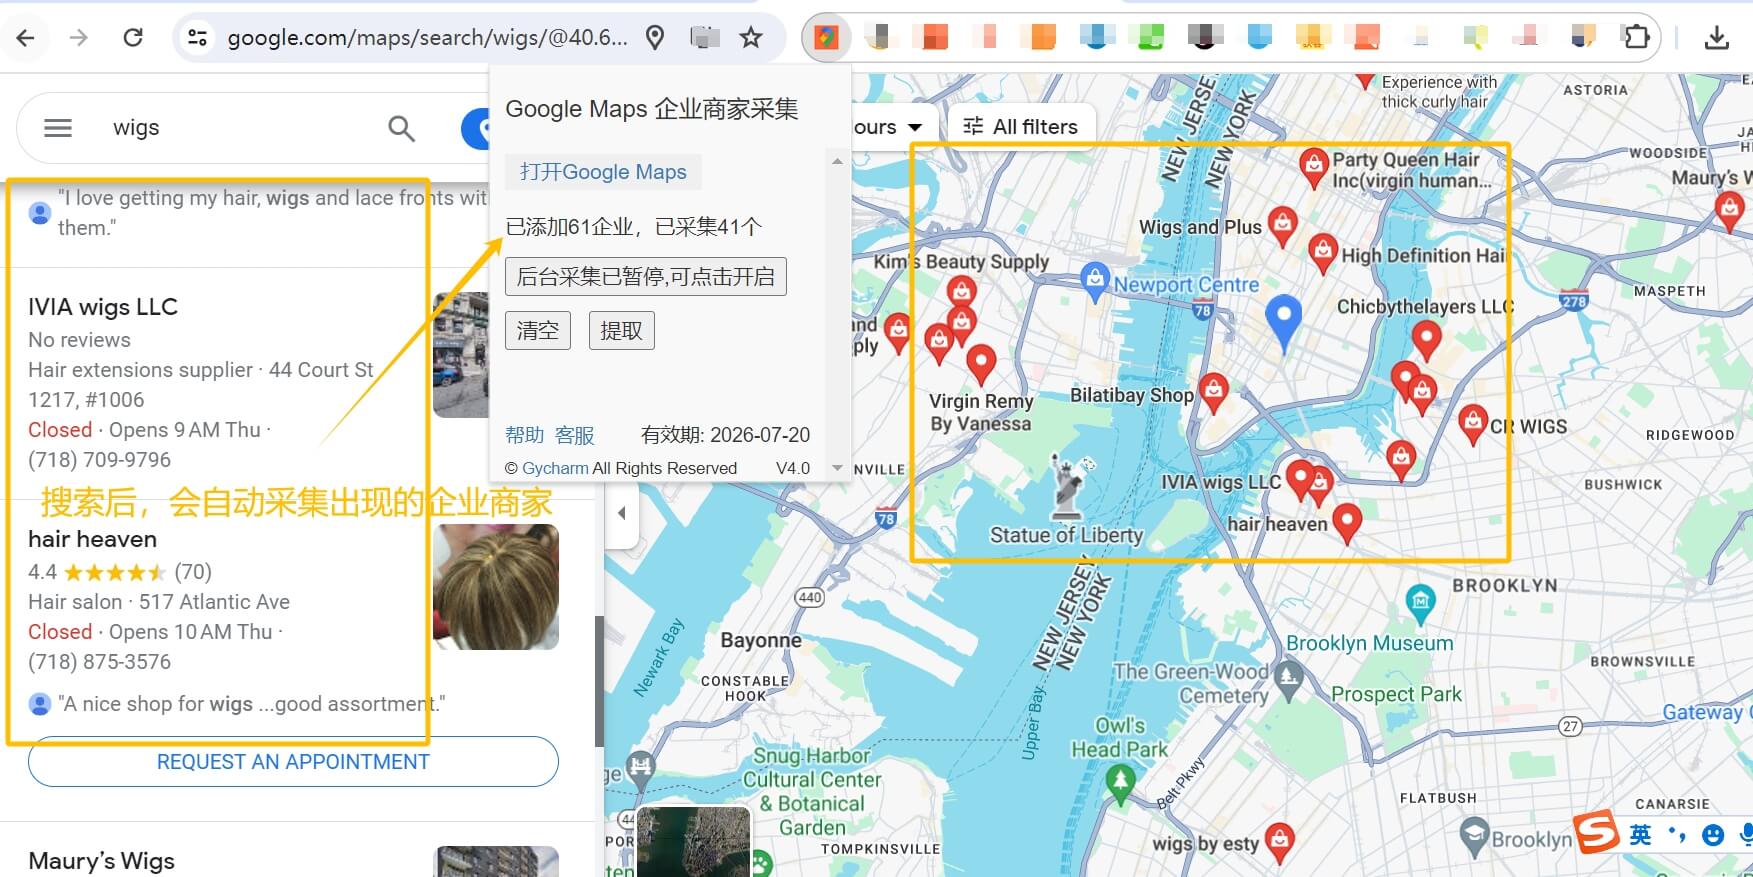Click REQUEST AN APPOINTMENT button
Image resolution: width=1753 pixels, height=877 pixels.
293,762
